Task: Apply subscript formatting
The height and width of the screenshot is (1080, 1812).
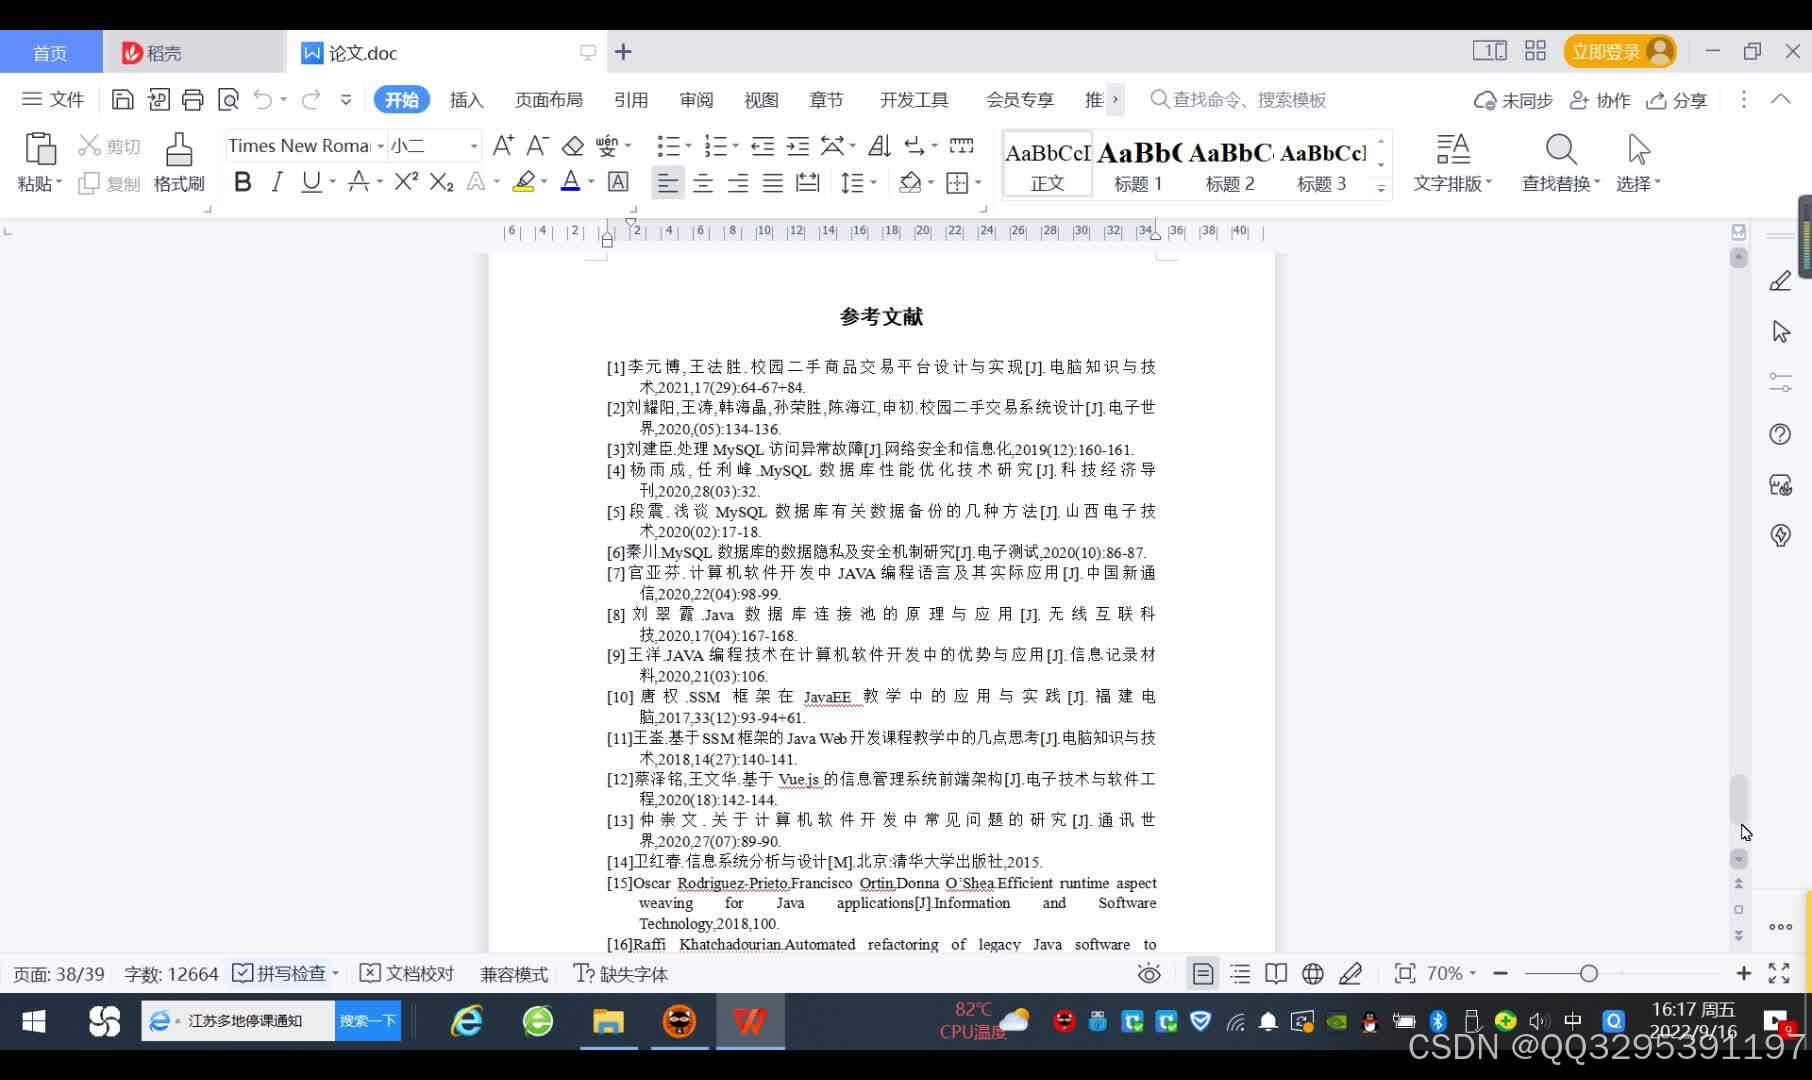Action: coord(441,181)
